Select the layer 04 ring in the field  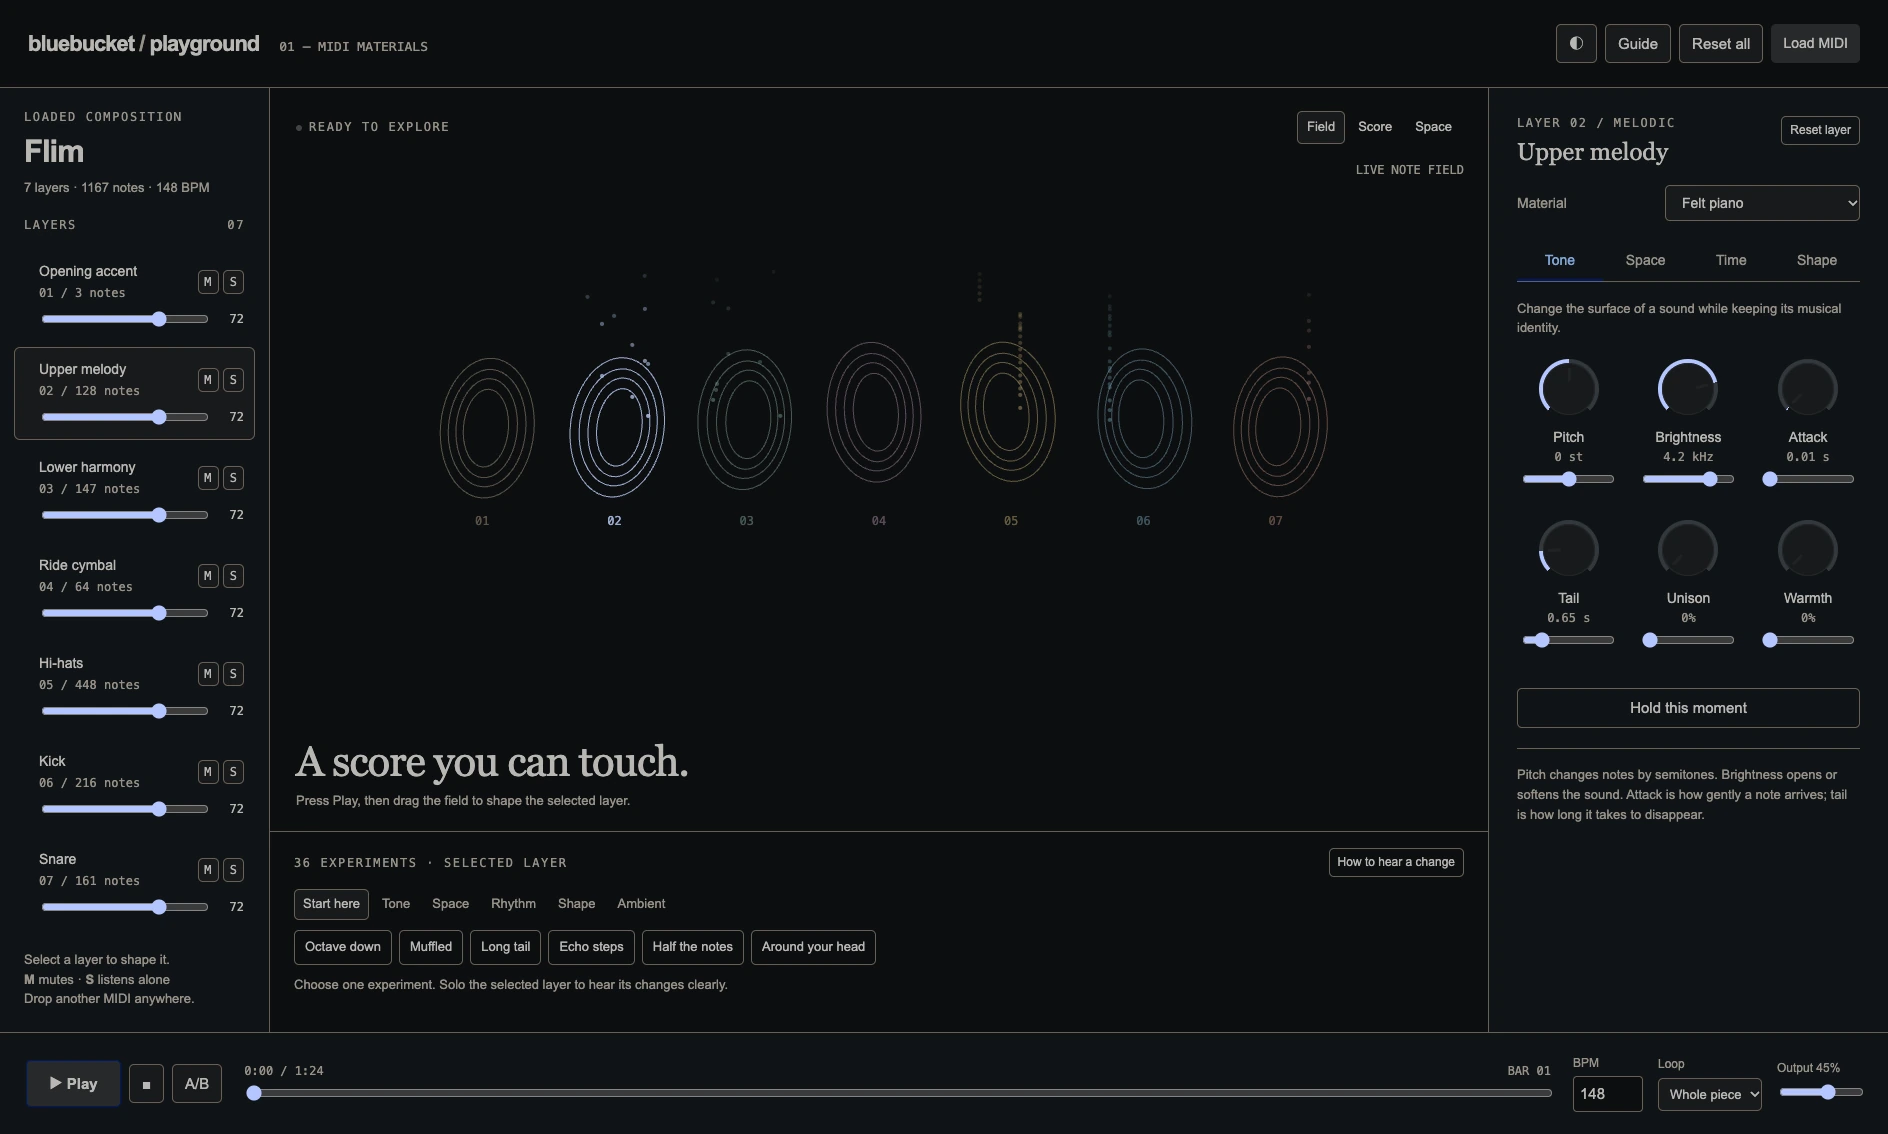[x=874, y=412]
